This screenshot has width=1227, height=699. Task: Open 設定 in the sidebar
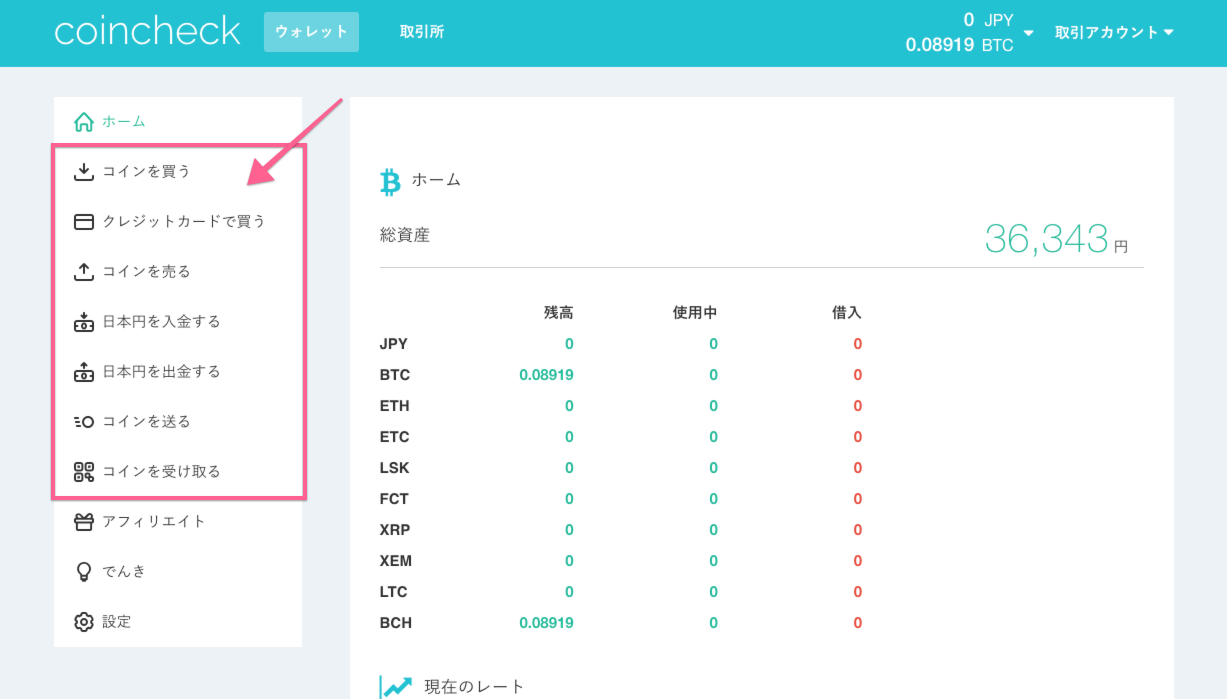[x=178, y=622]
